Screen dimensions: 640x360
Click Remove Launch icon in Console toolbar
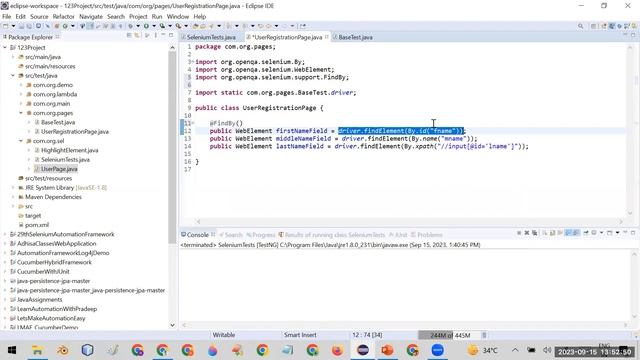point(527,233)
